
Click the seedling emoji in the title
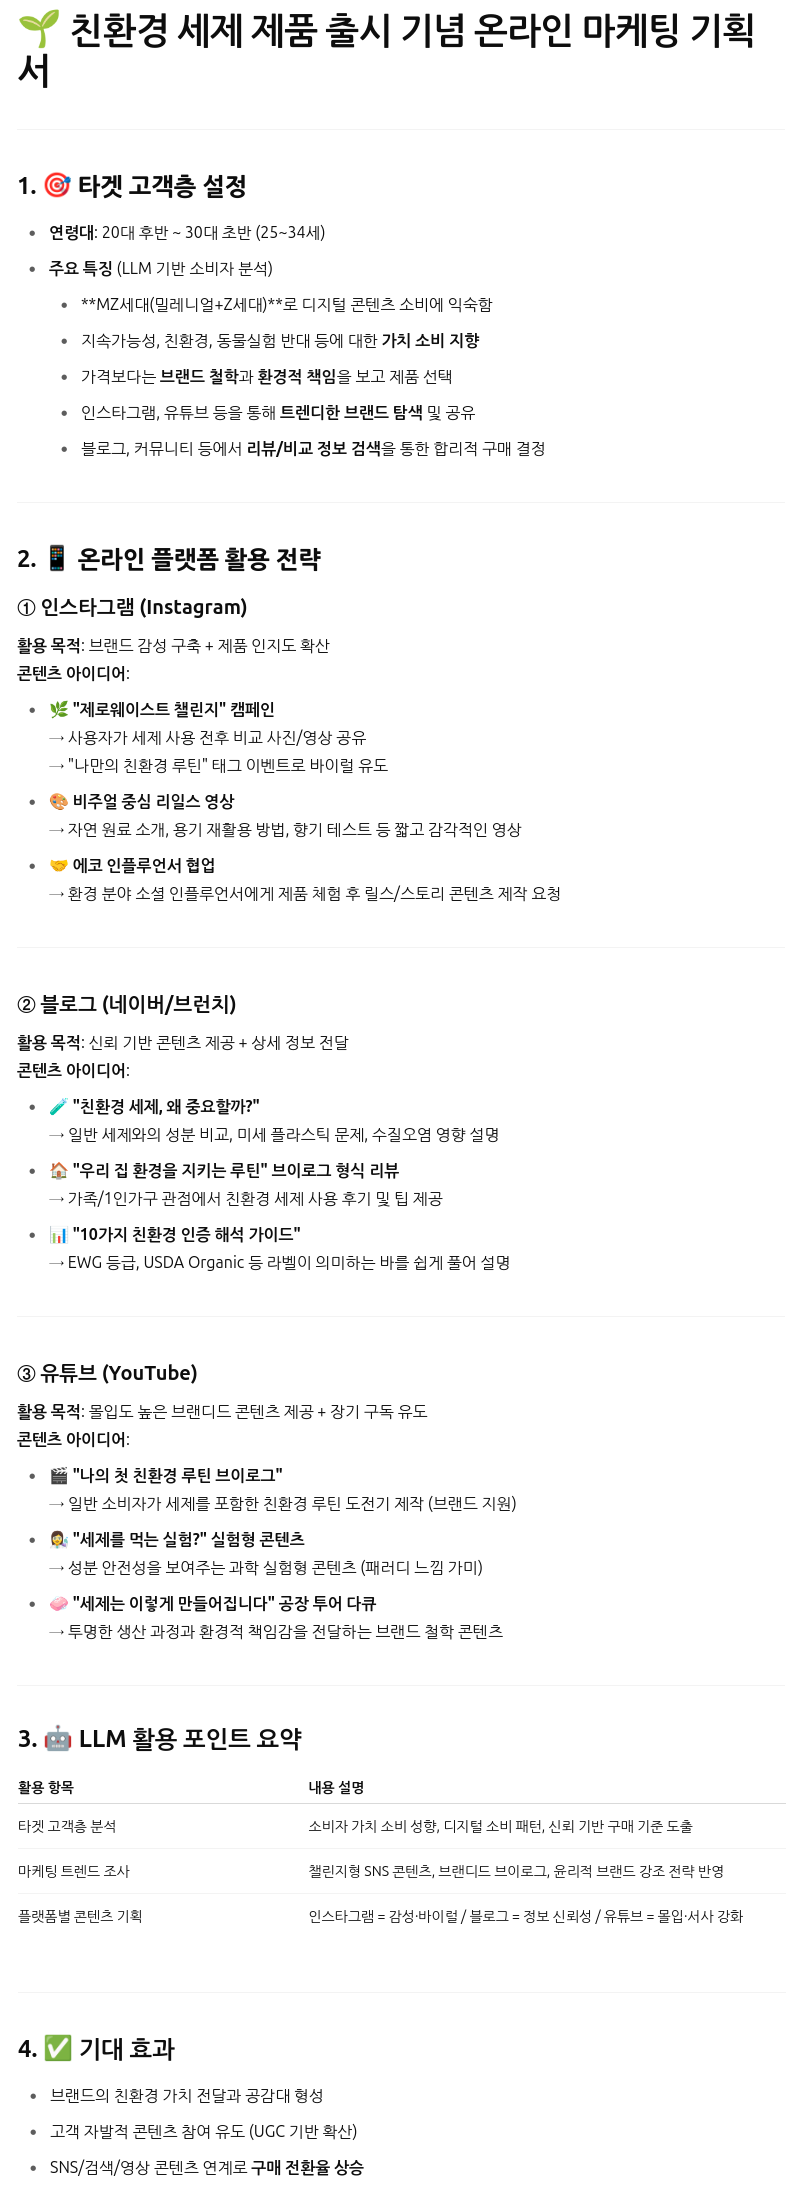[38, 30]
